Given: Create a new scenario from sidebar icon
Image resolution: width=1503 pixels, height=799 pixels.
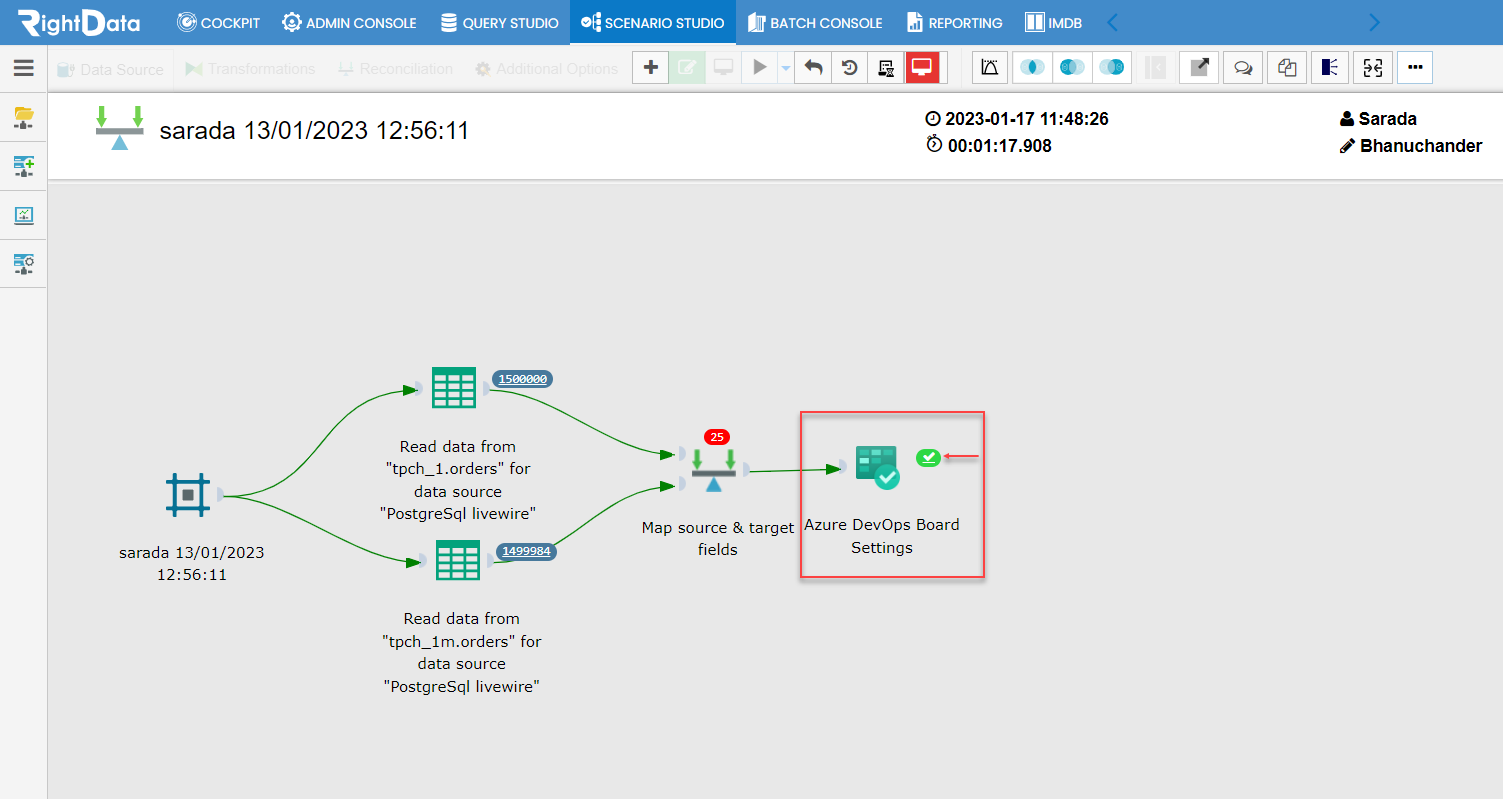Looking at the screenshot, I should [23, 166].
